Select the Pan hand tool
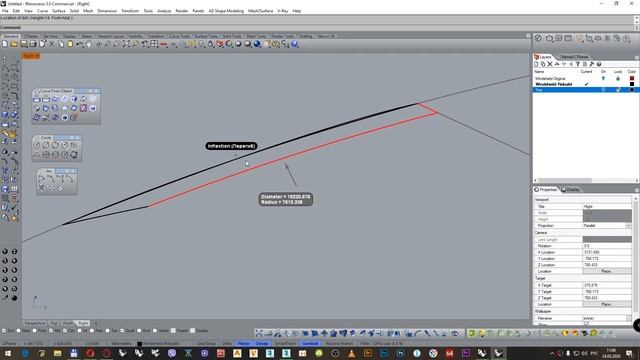 pos(89,44)
